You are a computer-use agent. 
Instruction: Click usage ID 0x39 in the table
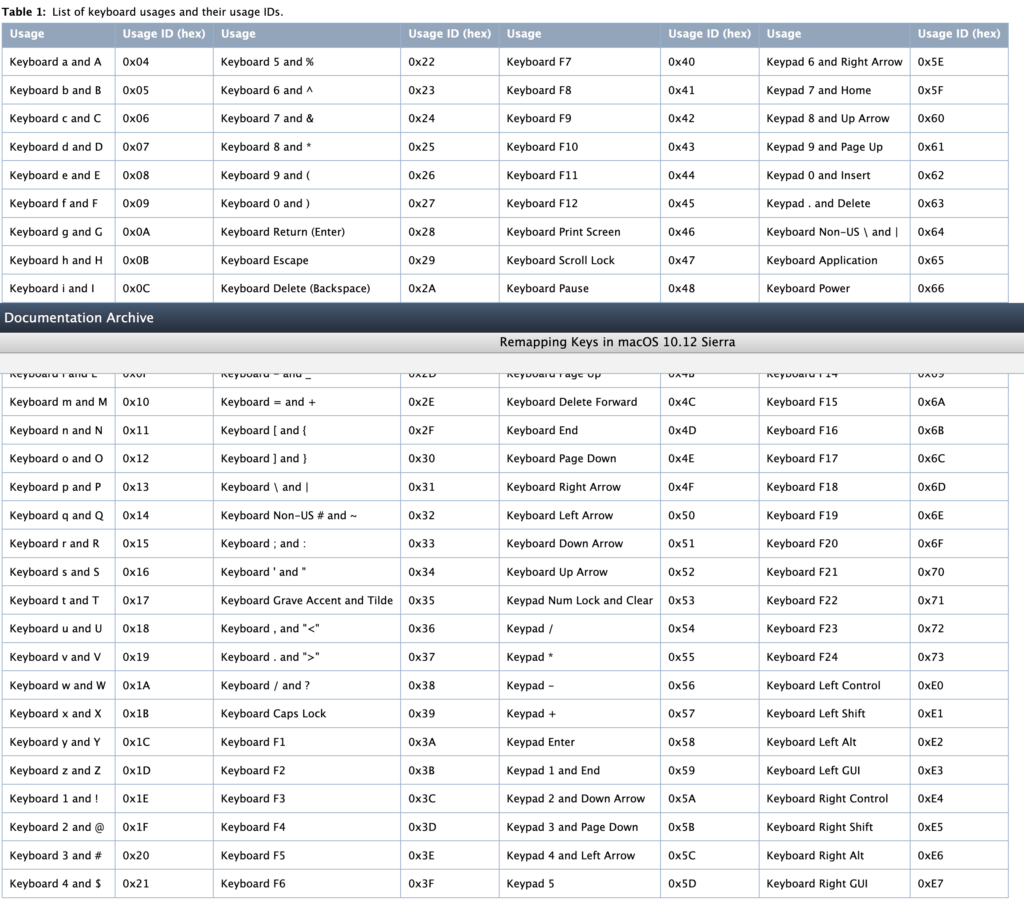(x=421, y=714)
